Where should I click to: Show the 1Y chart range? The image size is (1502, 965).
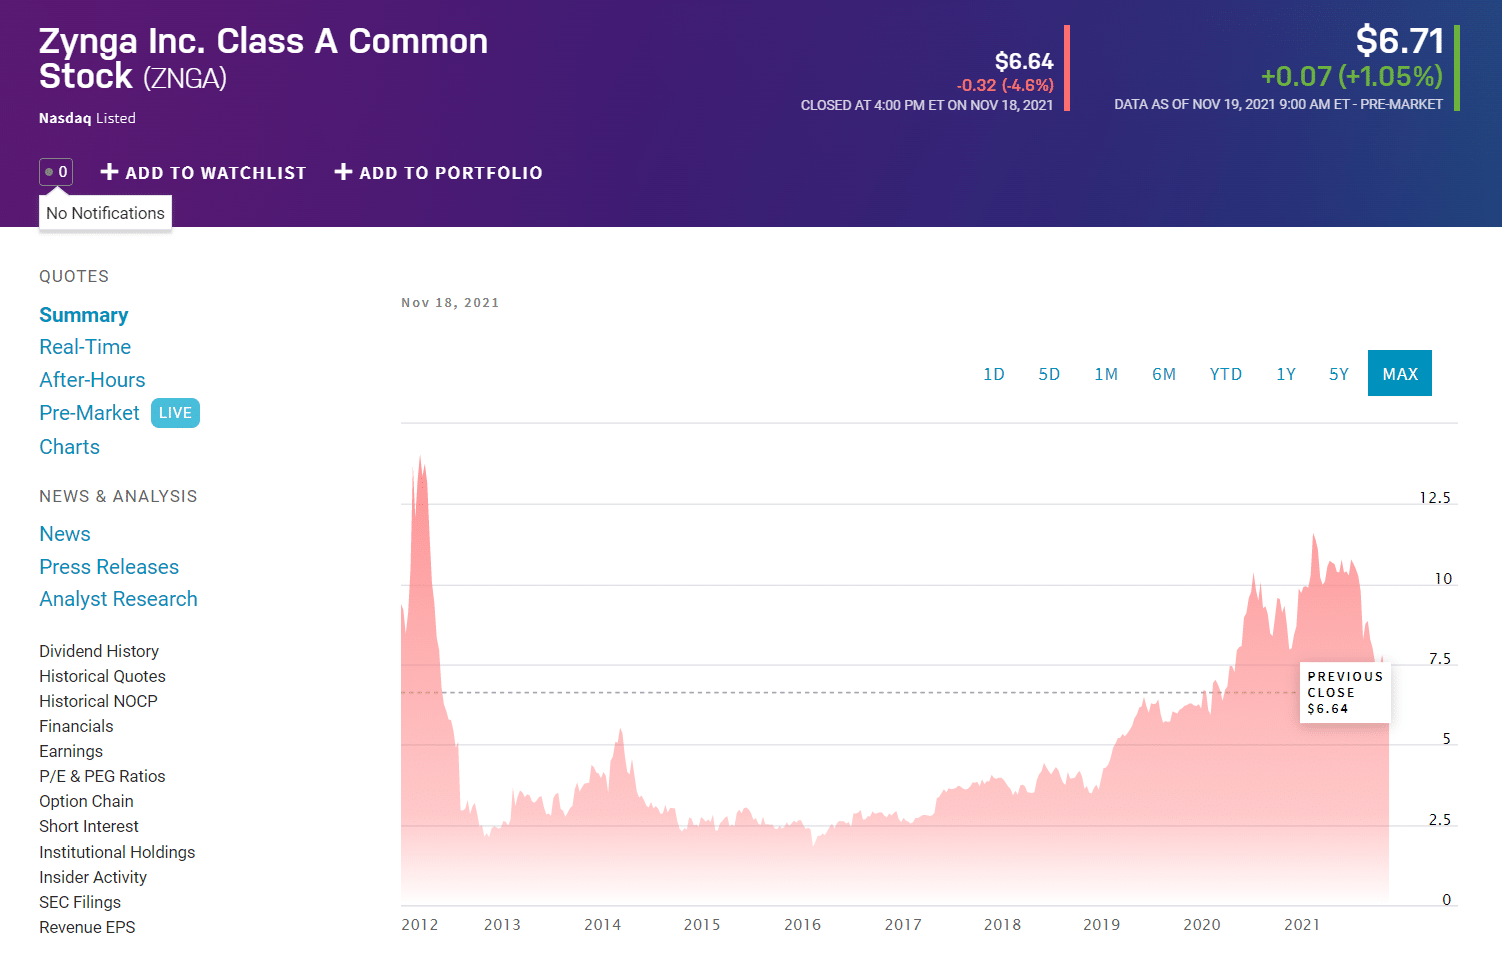pyautogui.click(x=1286, y=374)
